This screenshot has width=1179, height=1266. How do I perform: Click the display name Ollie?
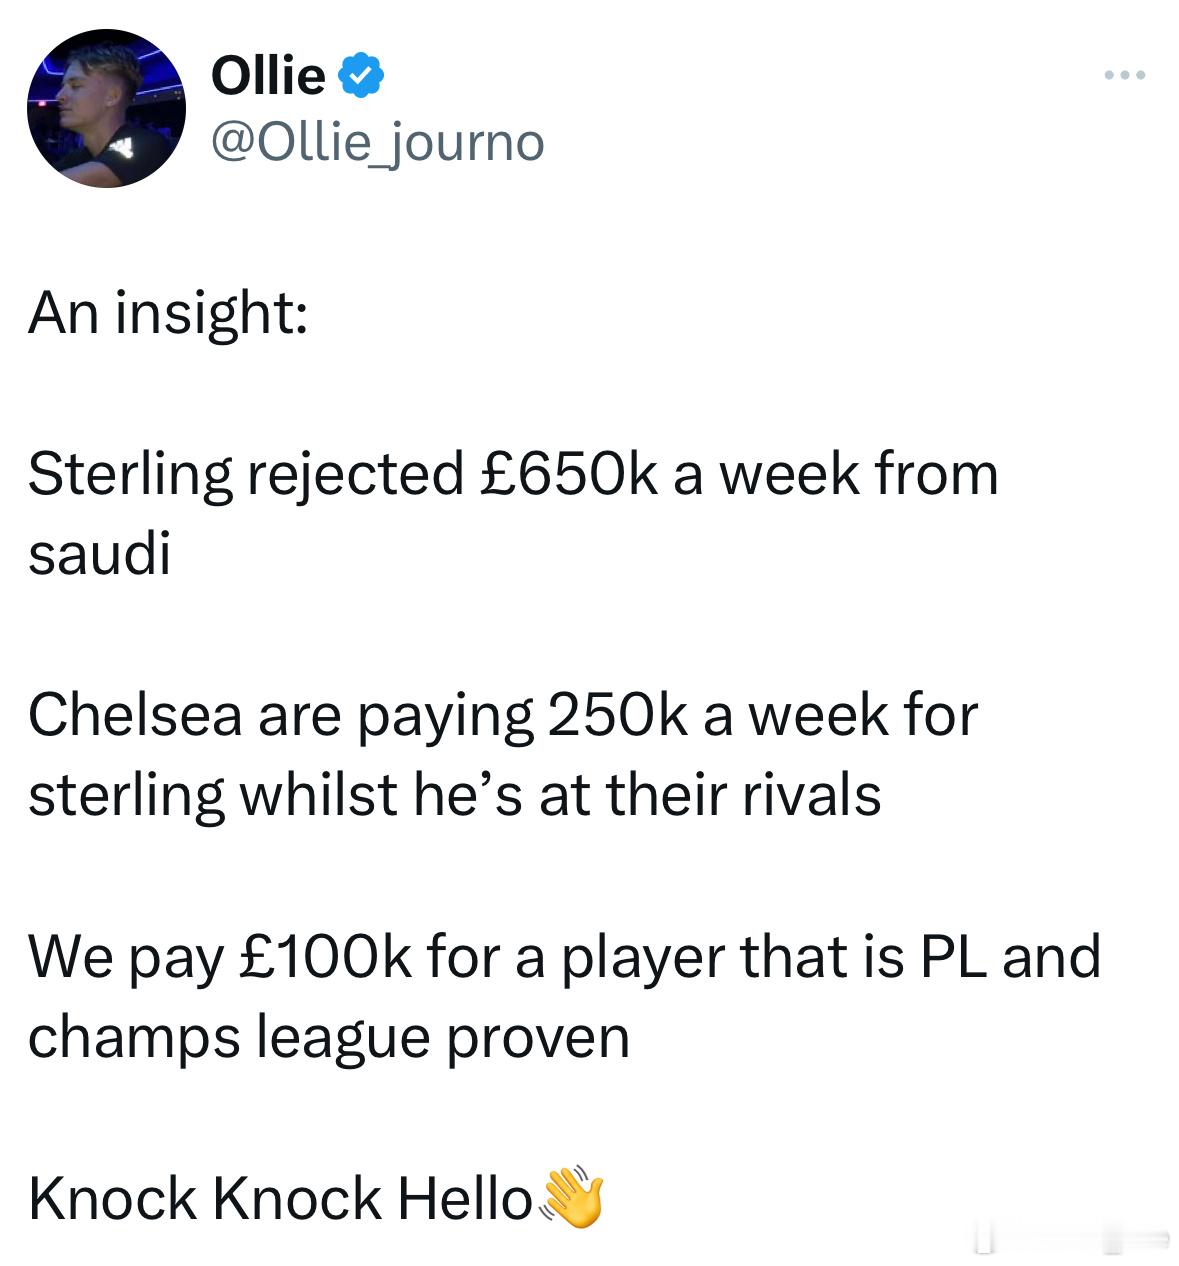(x=268, y=76)
